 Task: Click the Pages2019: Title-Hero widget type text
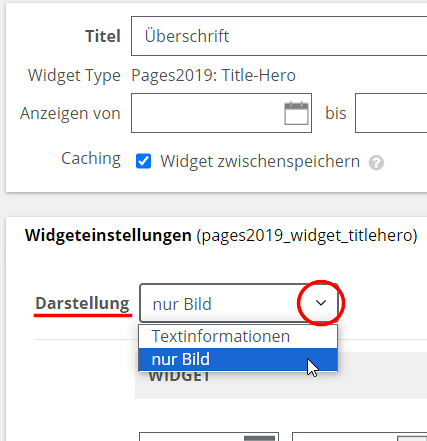click(x=213, y=75)
